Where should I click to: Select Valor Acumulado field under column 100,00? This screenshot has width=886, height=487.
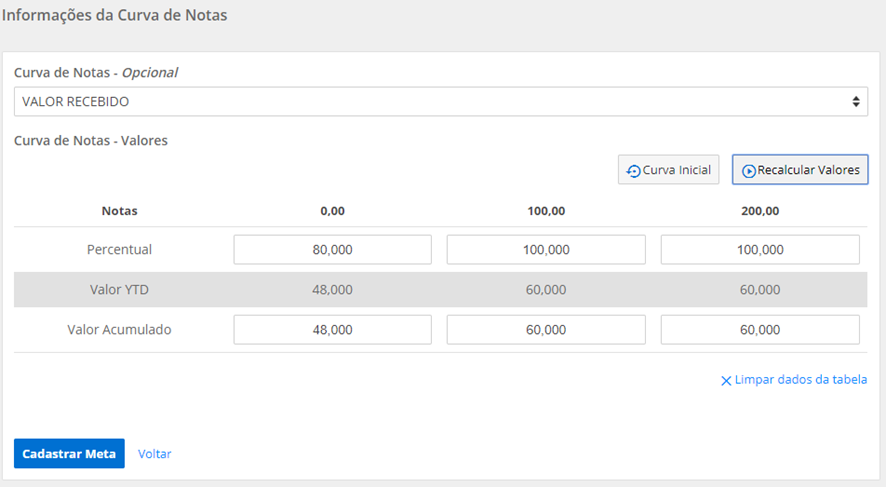[546, 329]
